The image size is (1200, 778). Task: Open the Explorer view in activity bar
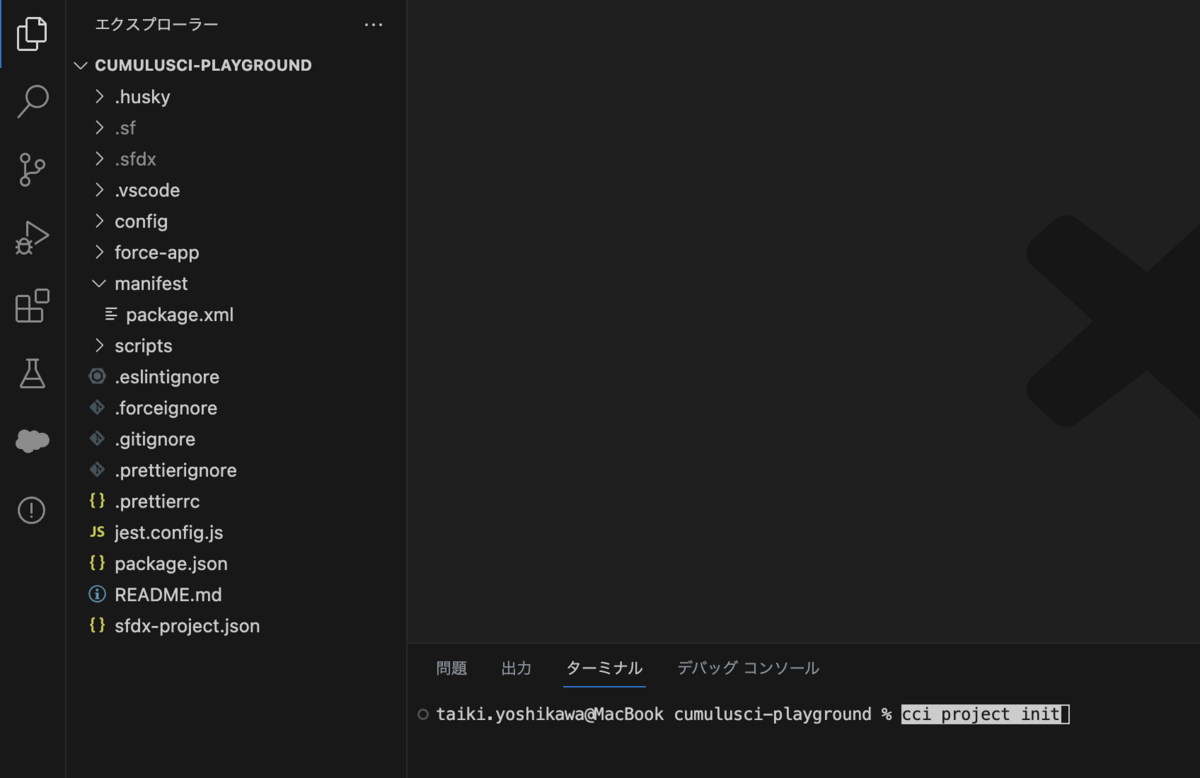point(32,33)
